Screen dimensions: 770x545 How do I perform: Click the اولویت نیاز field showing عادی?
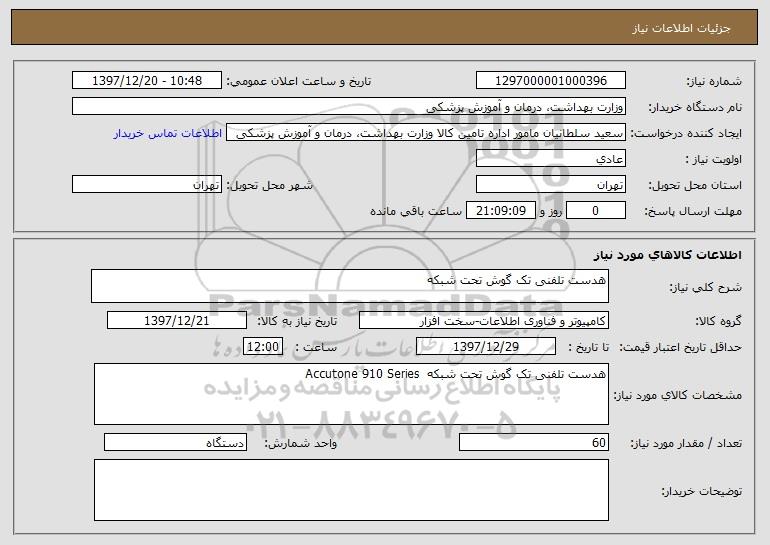tap(550, 159)
